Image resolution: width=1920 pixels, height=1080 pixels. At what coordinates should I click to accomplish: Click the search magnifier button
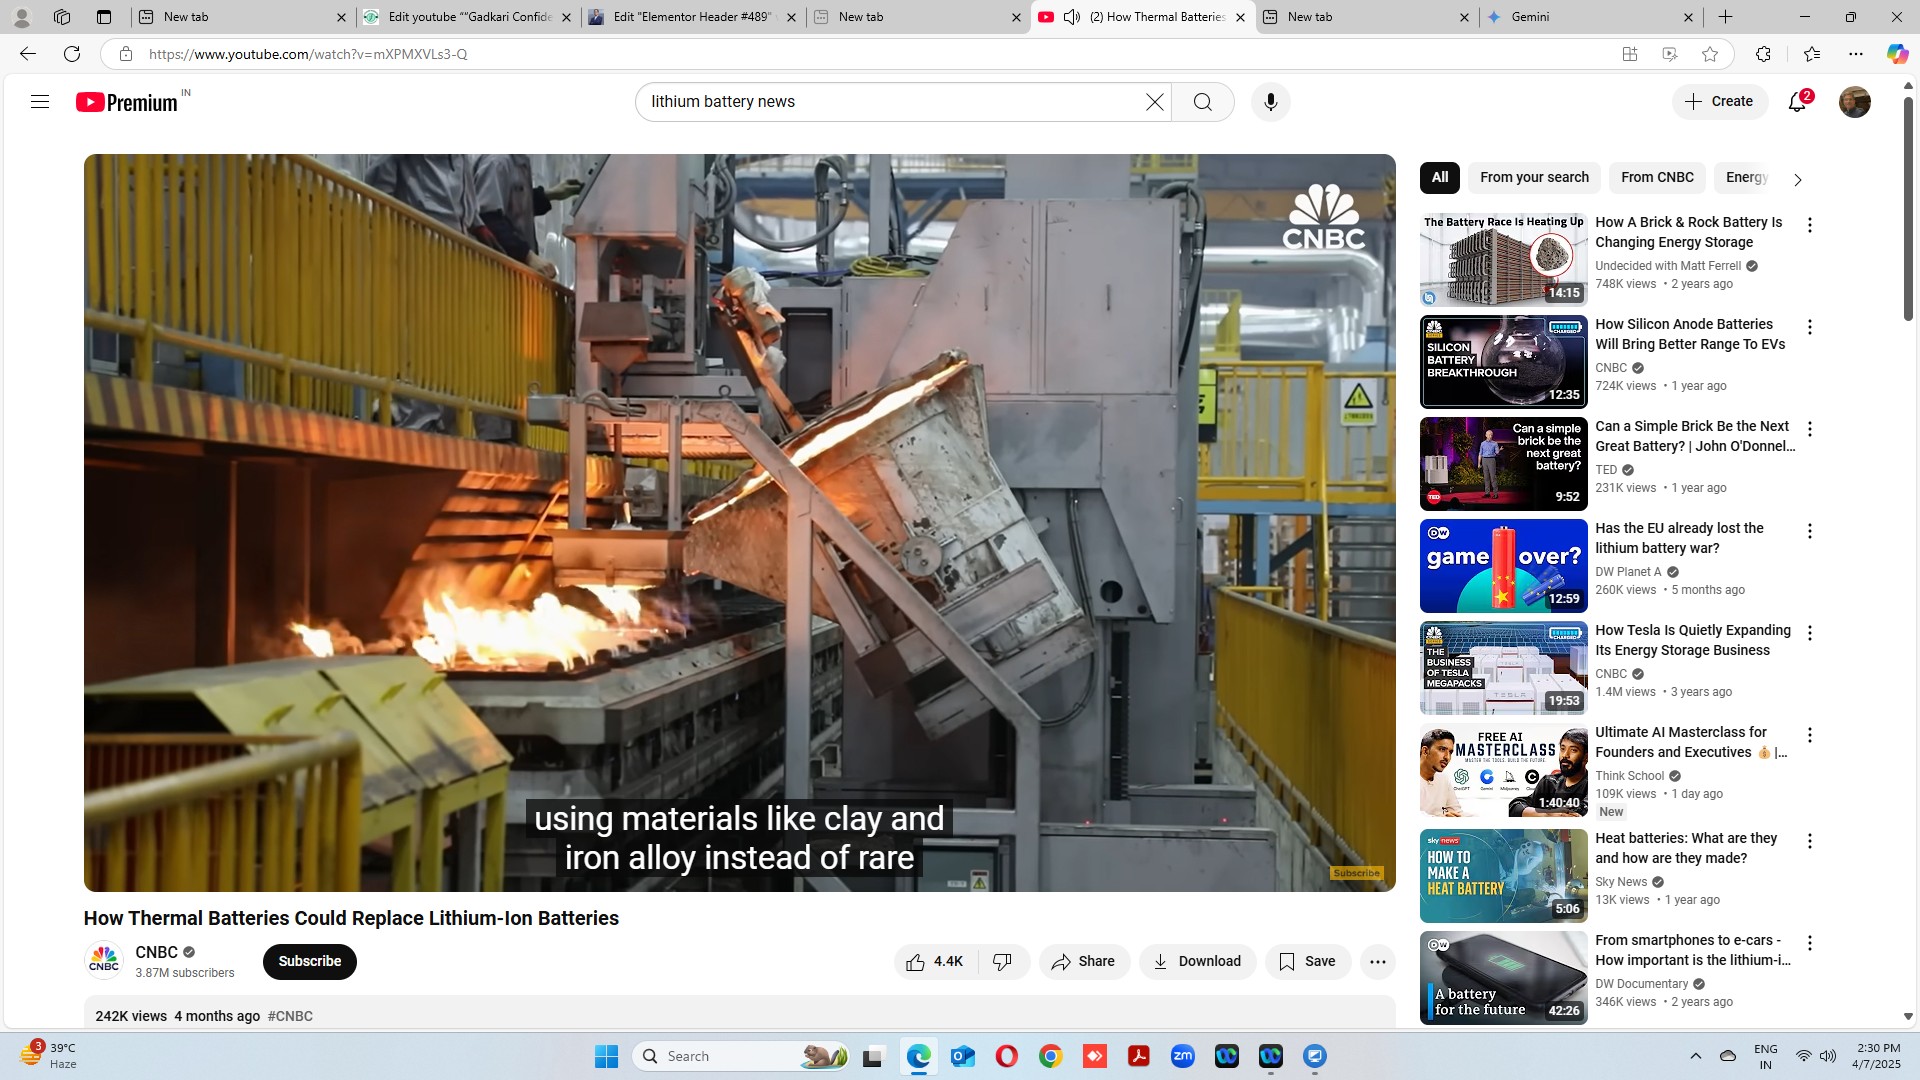1202,102
